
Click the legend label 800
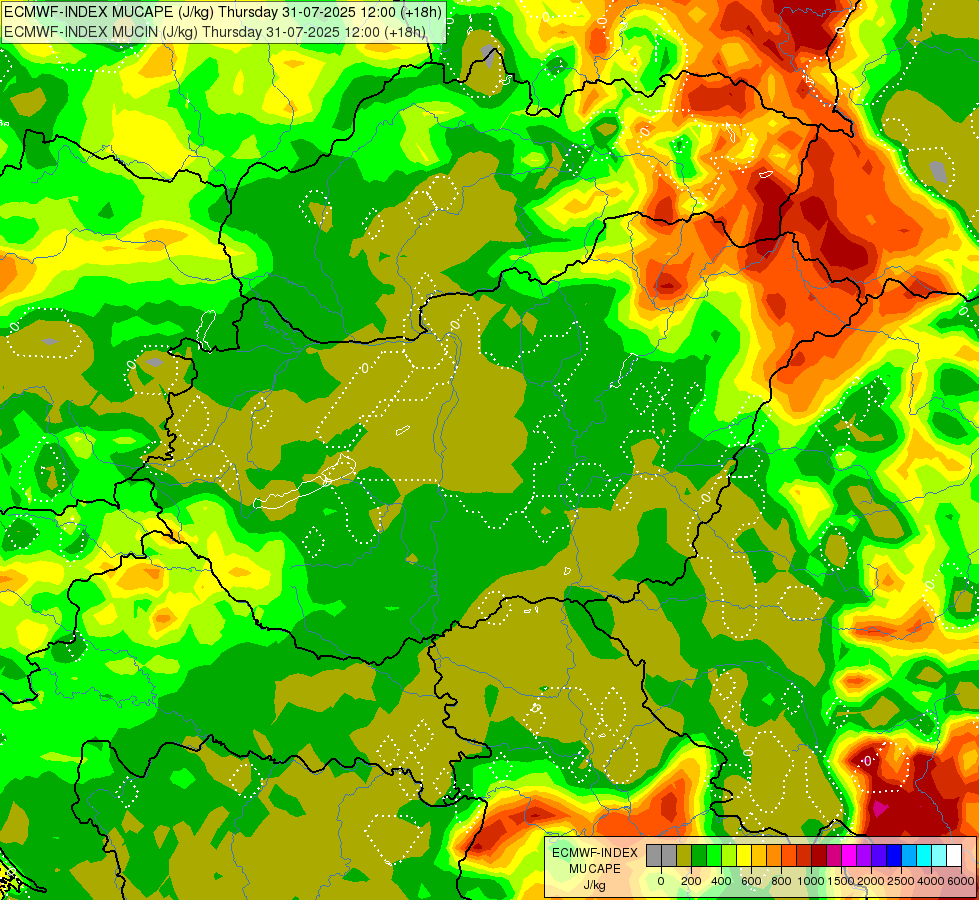pyautogui.click(x=781, y=881)
